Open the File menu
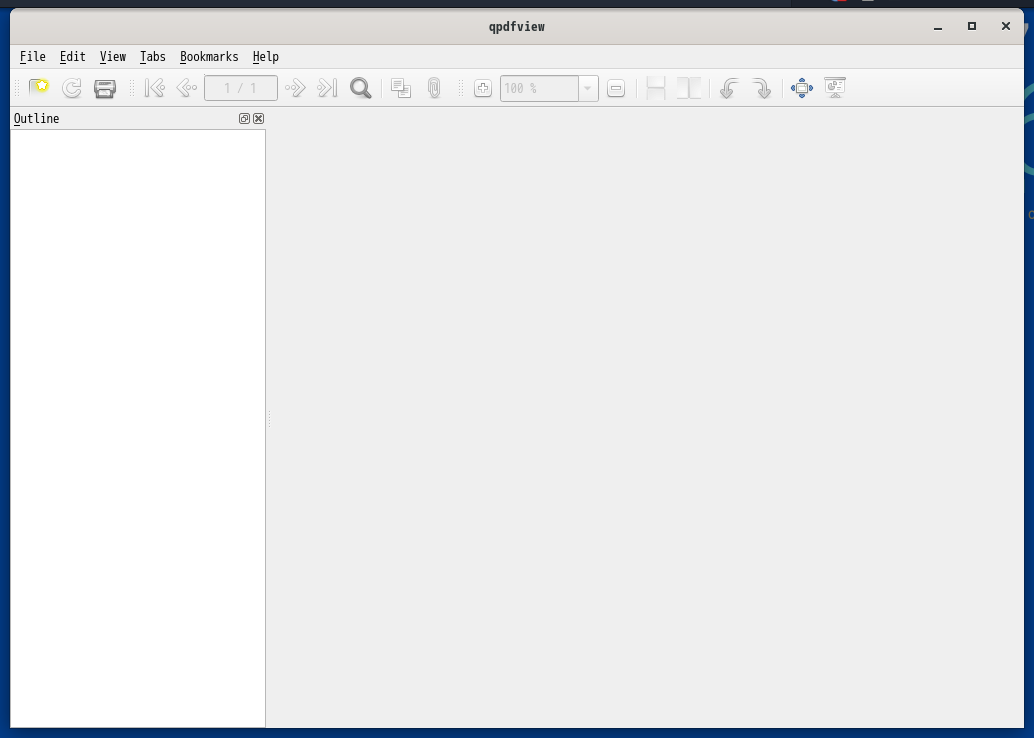Viewport: 1034px width, 738px height. [32, 57]
